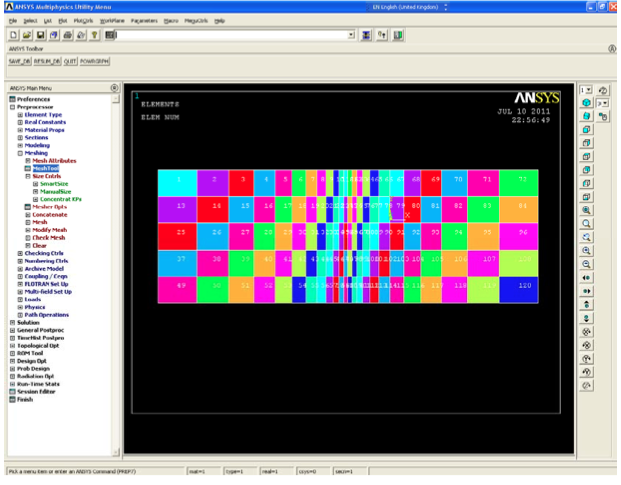Expand the General Postproc node
The height and width of the screenshot is (485, 621).
[12, 330]
